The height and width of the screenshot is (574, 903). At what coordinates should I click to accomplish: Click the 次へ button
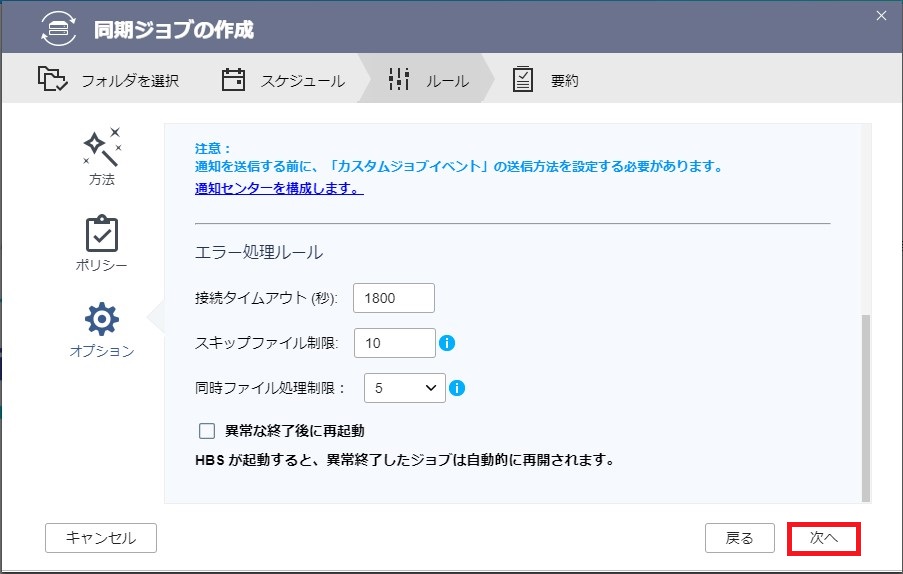click(x=824, y=538)
